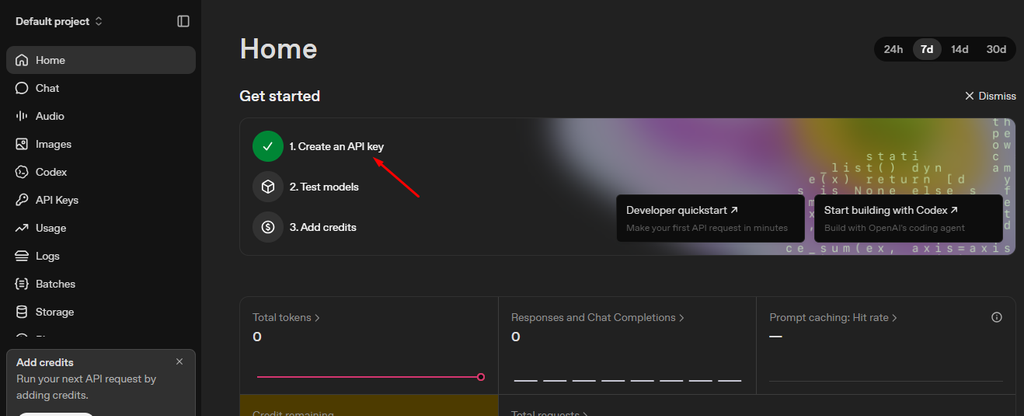Click the Get started heading

click(280, 97)
